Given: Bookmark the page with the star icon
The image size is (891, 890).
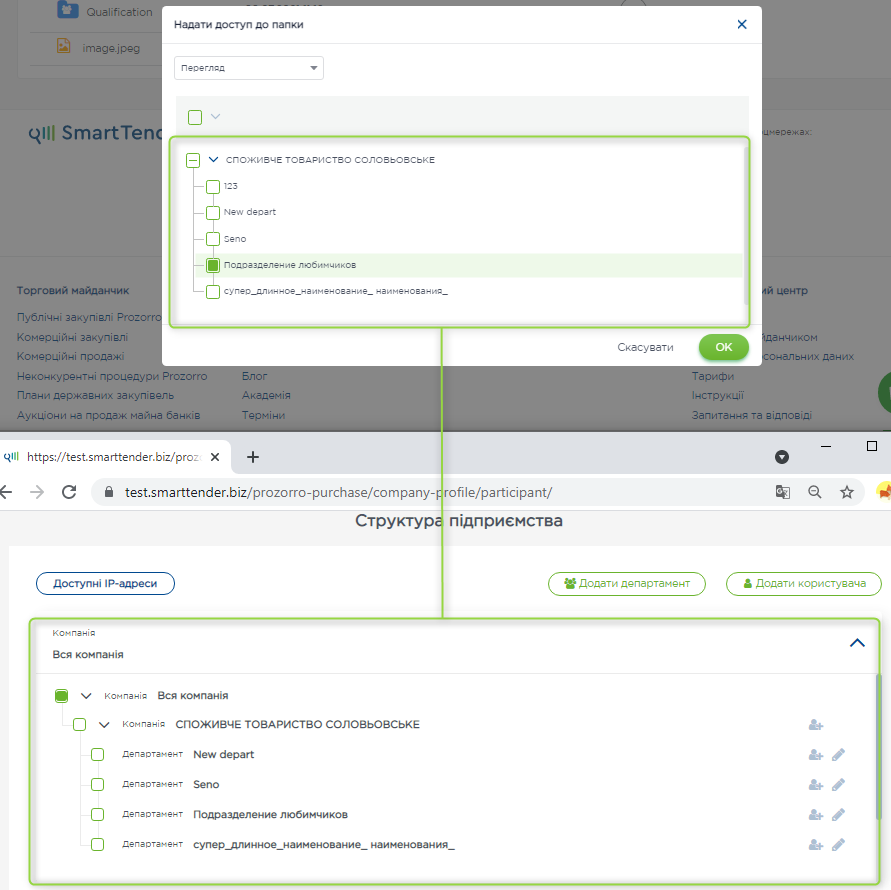Looking at the screenshot, I should coord(845,491).
